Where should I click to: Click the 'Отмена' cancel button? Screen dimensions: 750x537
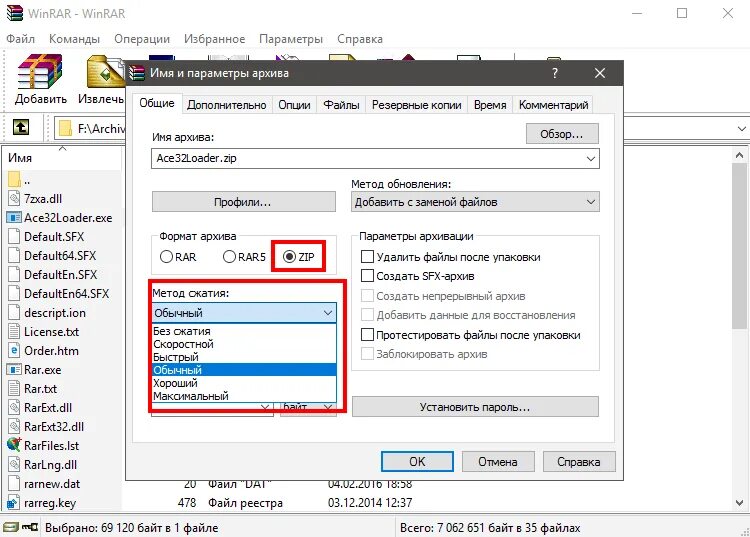click(x=498, y=461)
